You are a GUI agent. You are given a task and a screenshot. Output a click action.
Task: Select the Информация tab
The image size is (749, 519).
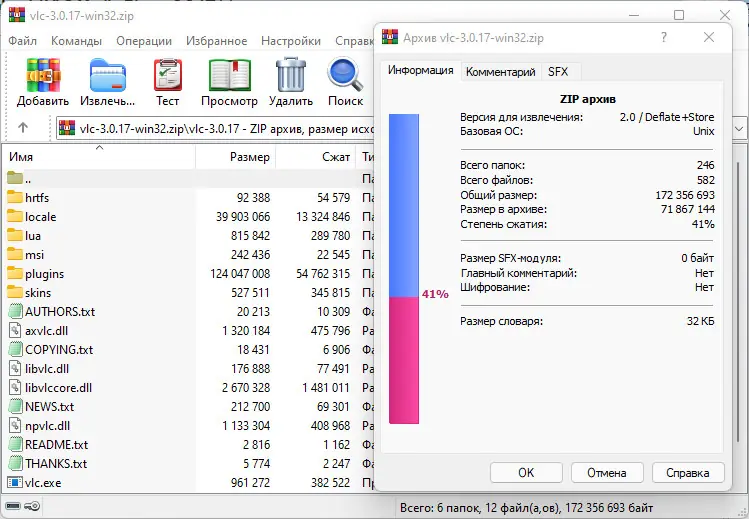[x=420, y=71]
